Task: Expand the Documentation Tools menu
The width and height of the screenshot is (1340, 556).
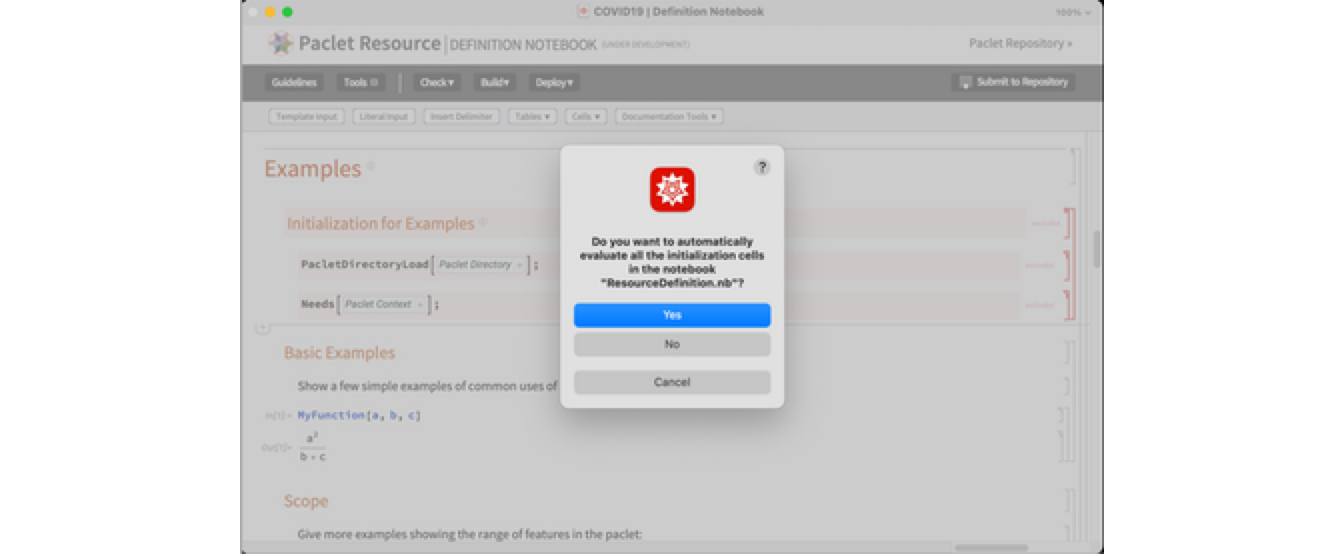Action: 669,117
